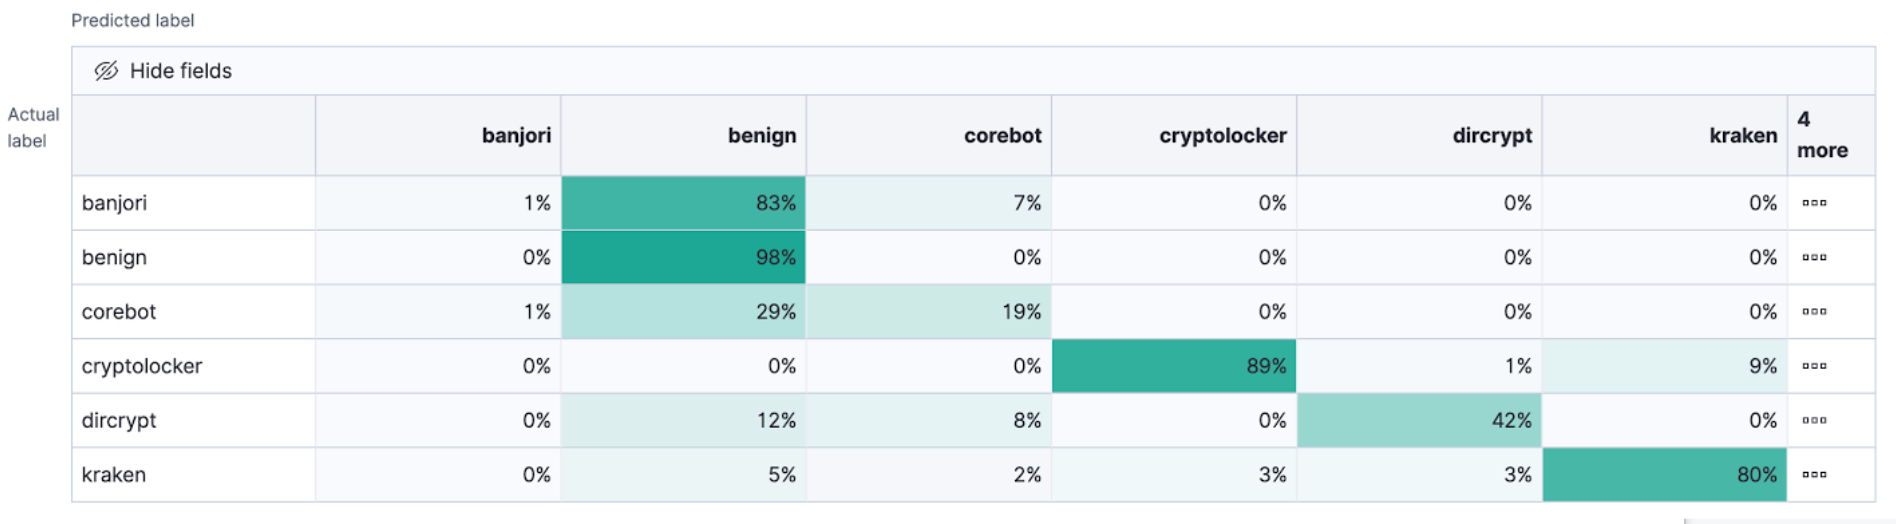The height and width of the screenshot is (524, 1896).
Task: Select the dircrypt row label
Action: click(119, 420)
